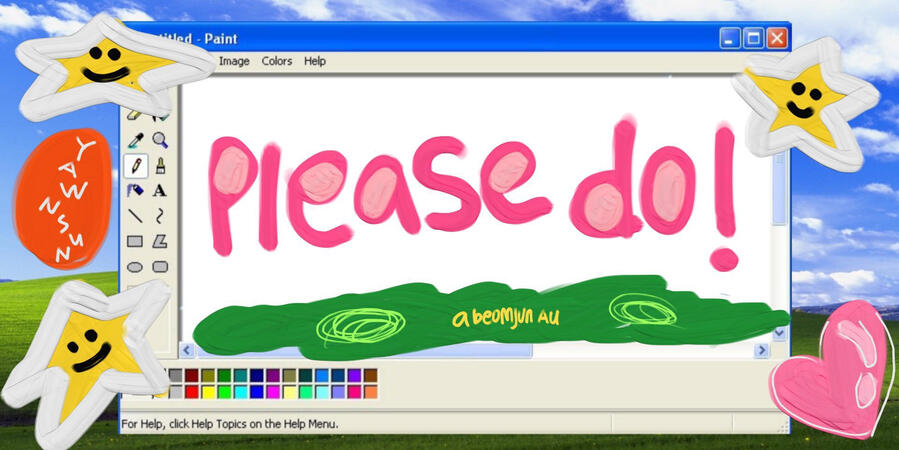899x450 pixels.
Task: Click the horizontal scrollbar right arrow
Action: (761, 350)
